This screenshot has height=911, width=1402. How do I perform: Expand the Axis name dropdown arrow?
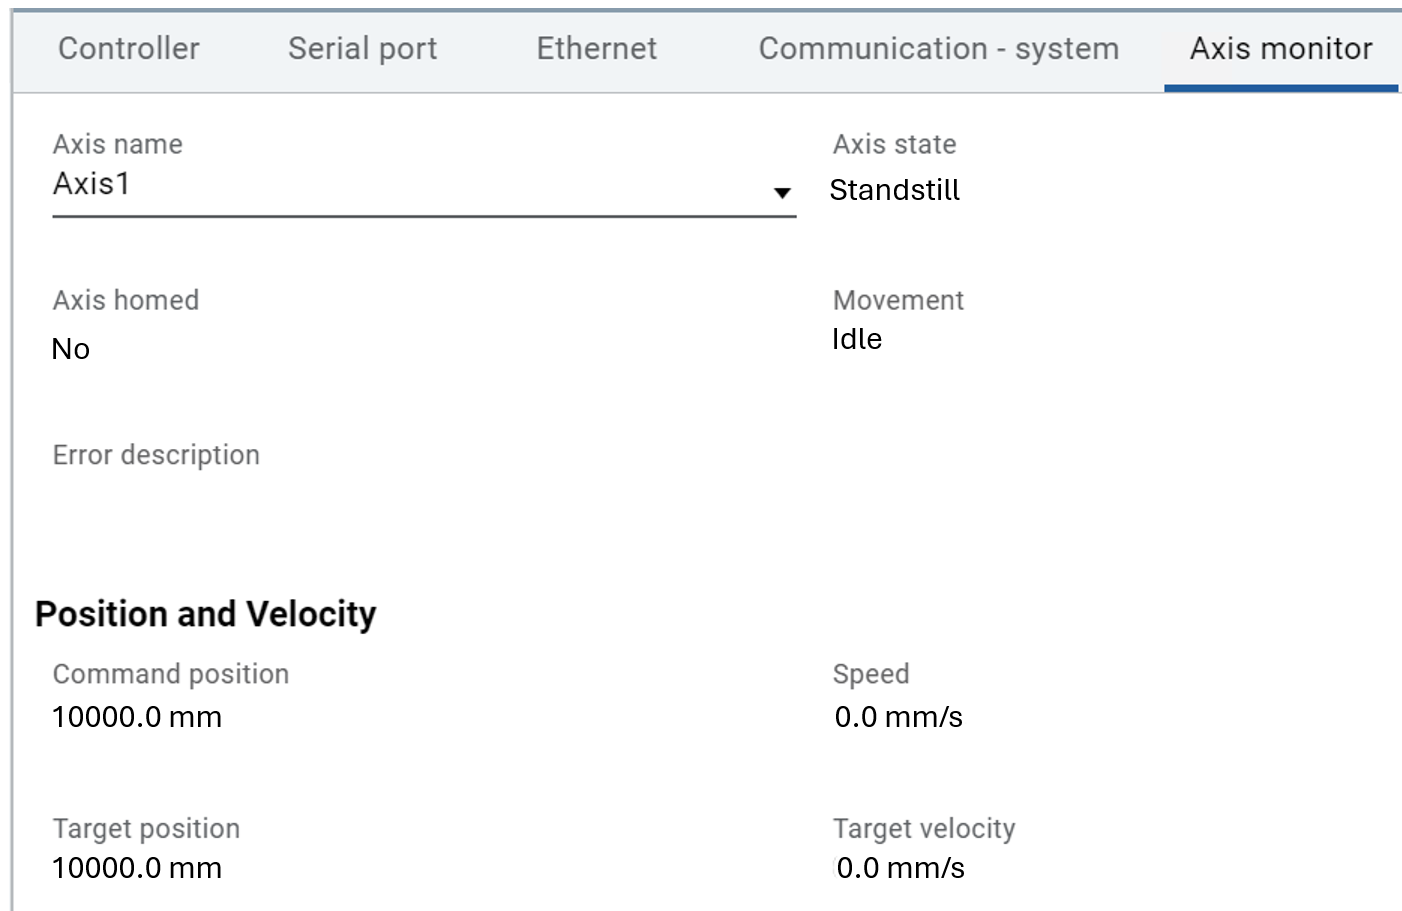click(x=782, y=192)
